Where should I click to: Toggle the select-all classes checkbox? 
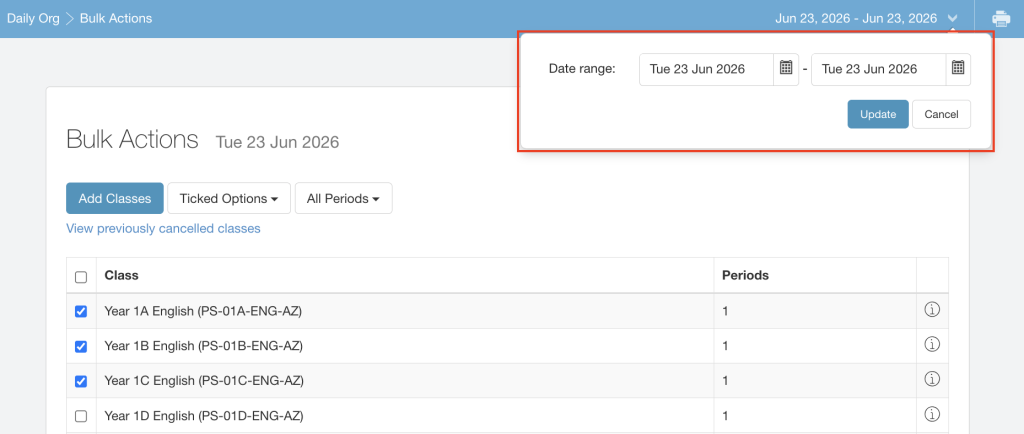[81, 277]
